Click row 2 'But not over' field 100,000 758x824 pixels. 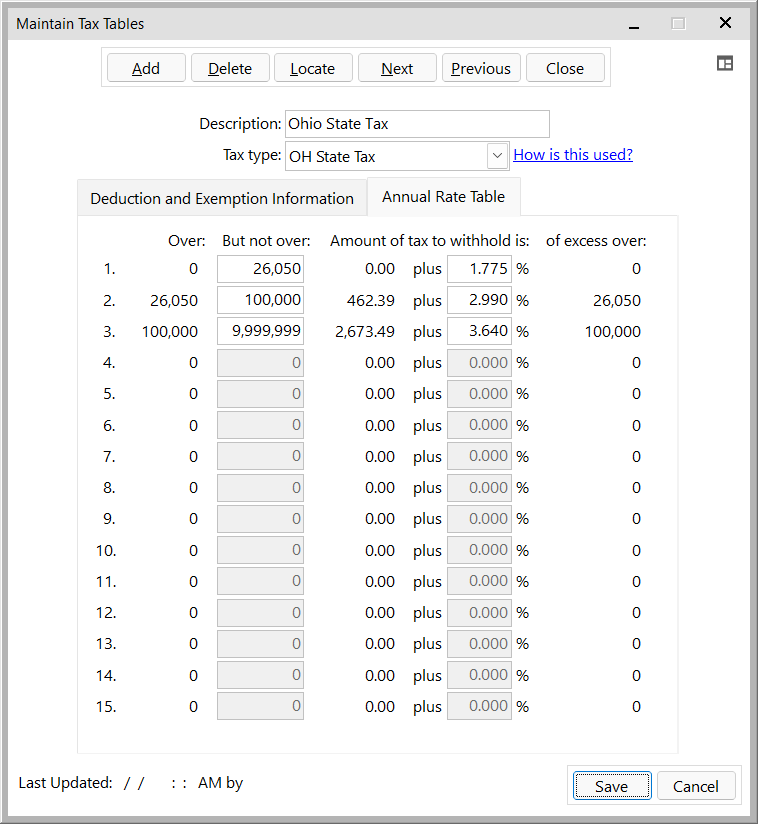[x=260, y=300]
